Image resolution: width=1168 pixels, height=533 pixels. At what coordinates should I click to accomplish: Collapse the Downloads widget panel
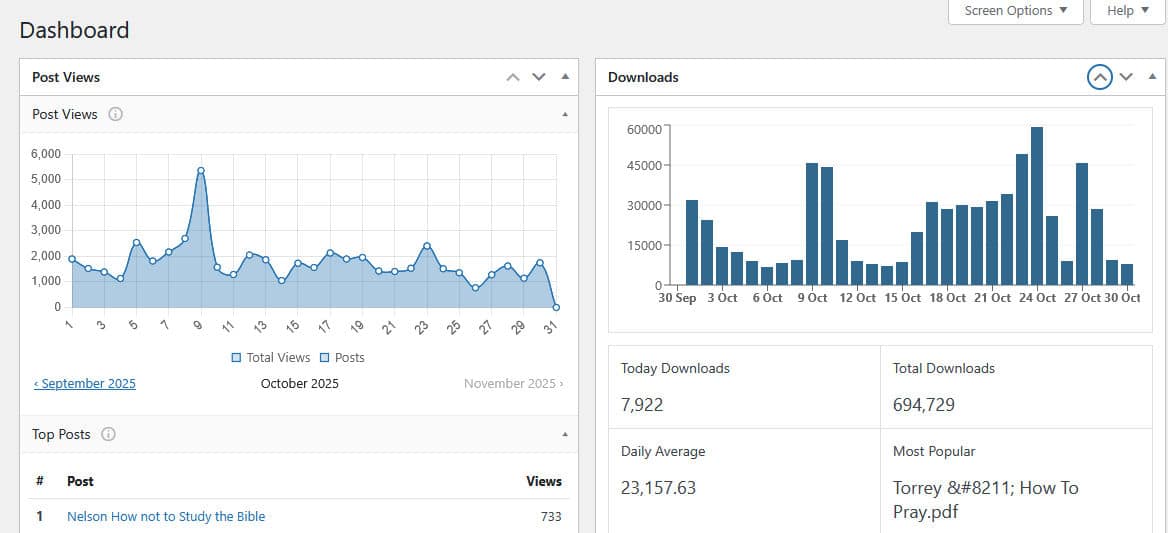1152,77
